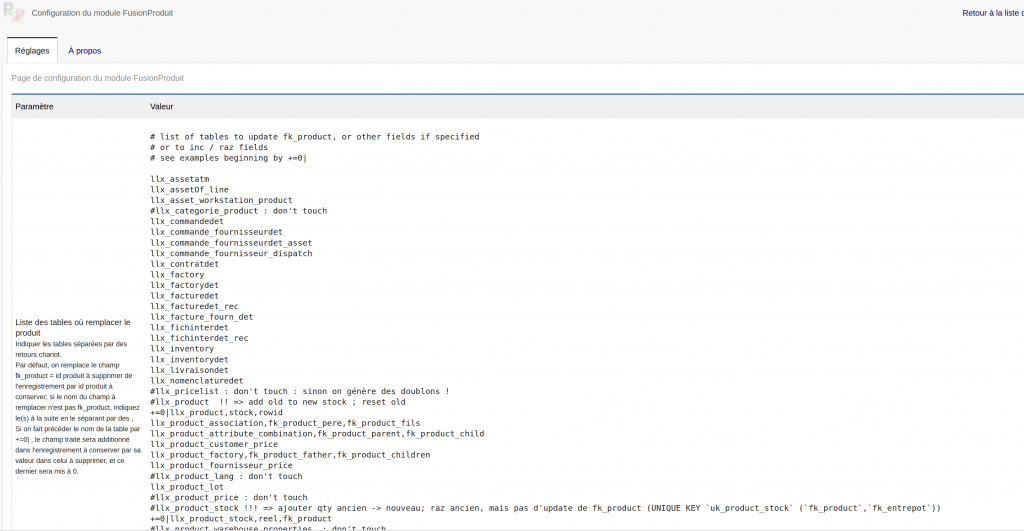The image size is (1024, 531).
Task: Click the llx_product_association line
Action: tap(285, 423)
